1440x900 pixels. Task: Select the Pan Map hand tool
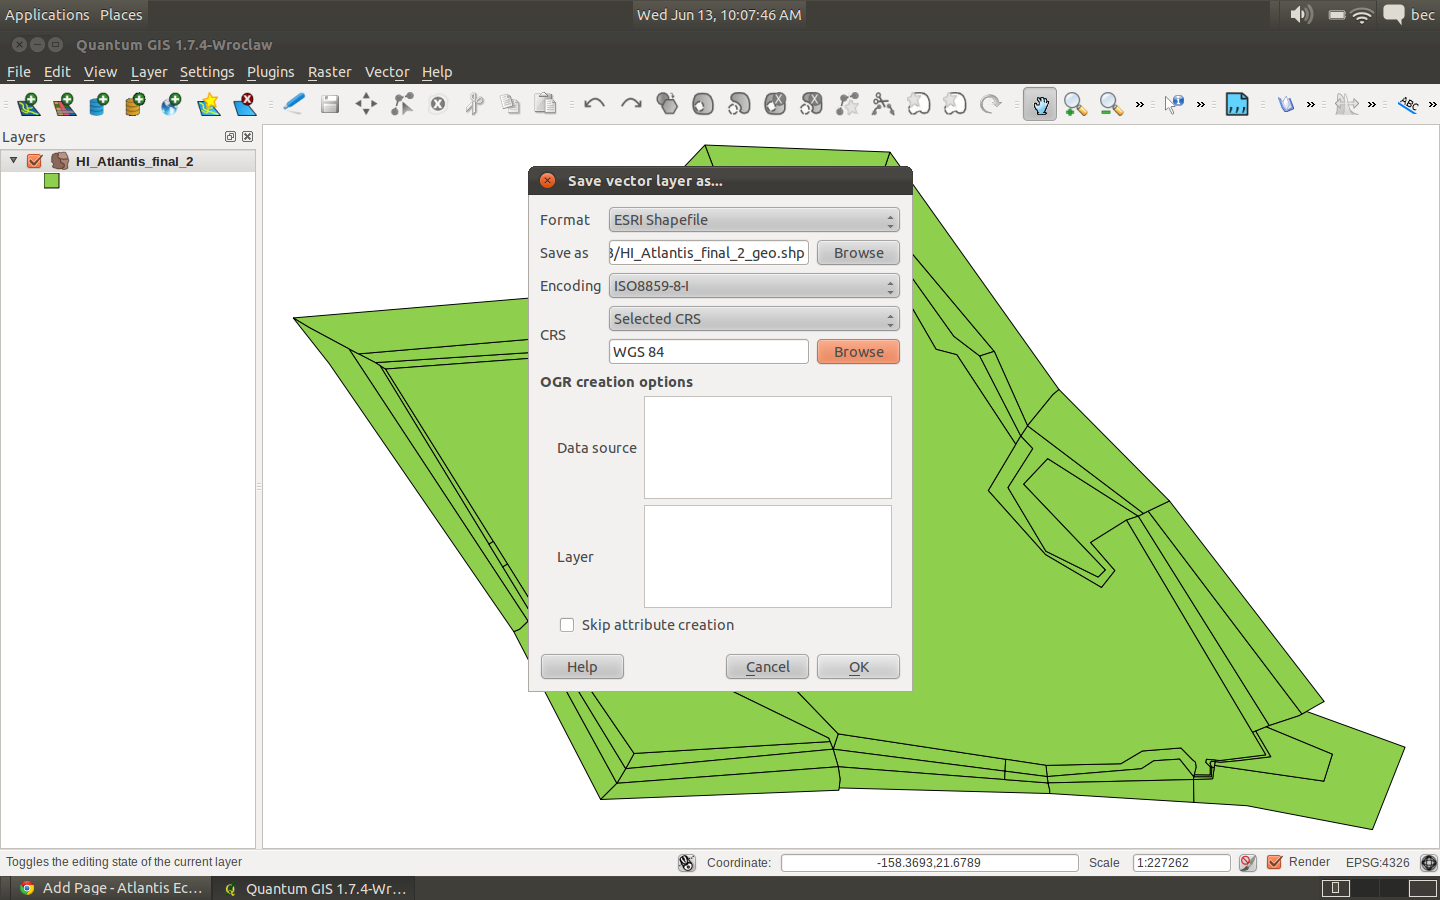point(1040,104)
